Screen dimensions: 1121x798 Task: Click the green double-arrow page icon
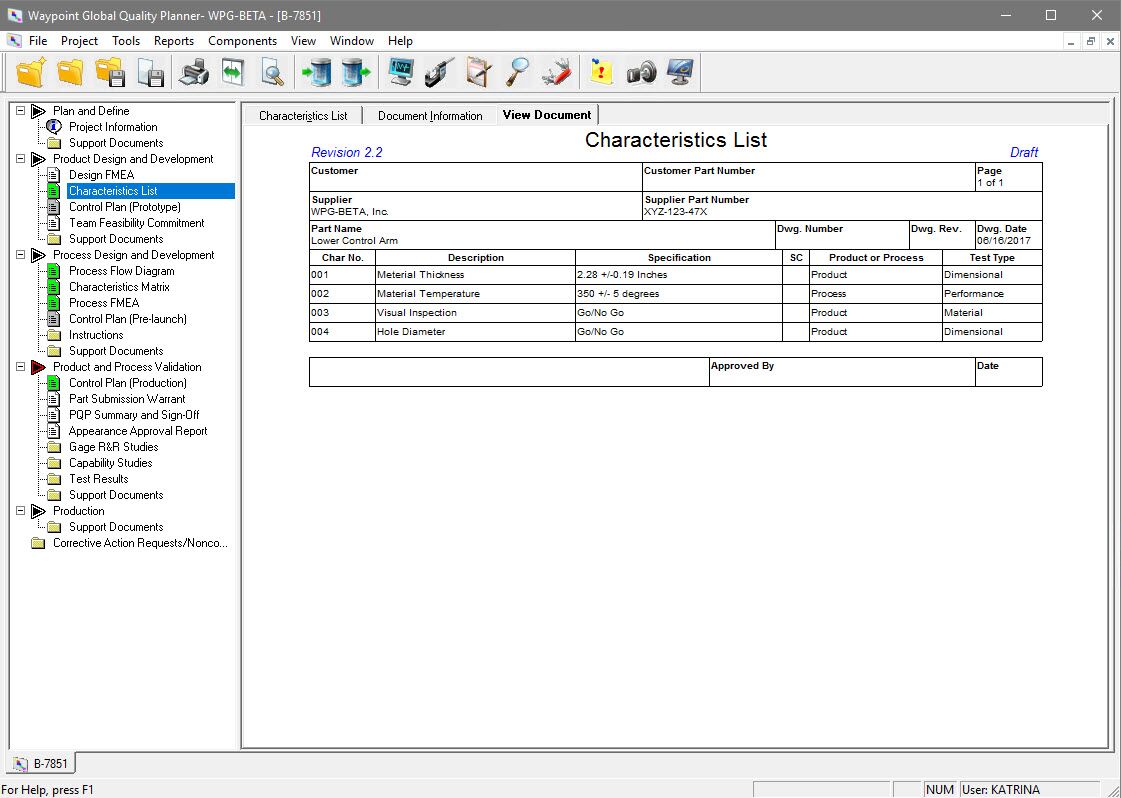(233, 72)
